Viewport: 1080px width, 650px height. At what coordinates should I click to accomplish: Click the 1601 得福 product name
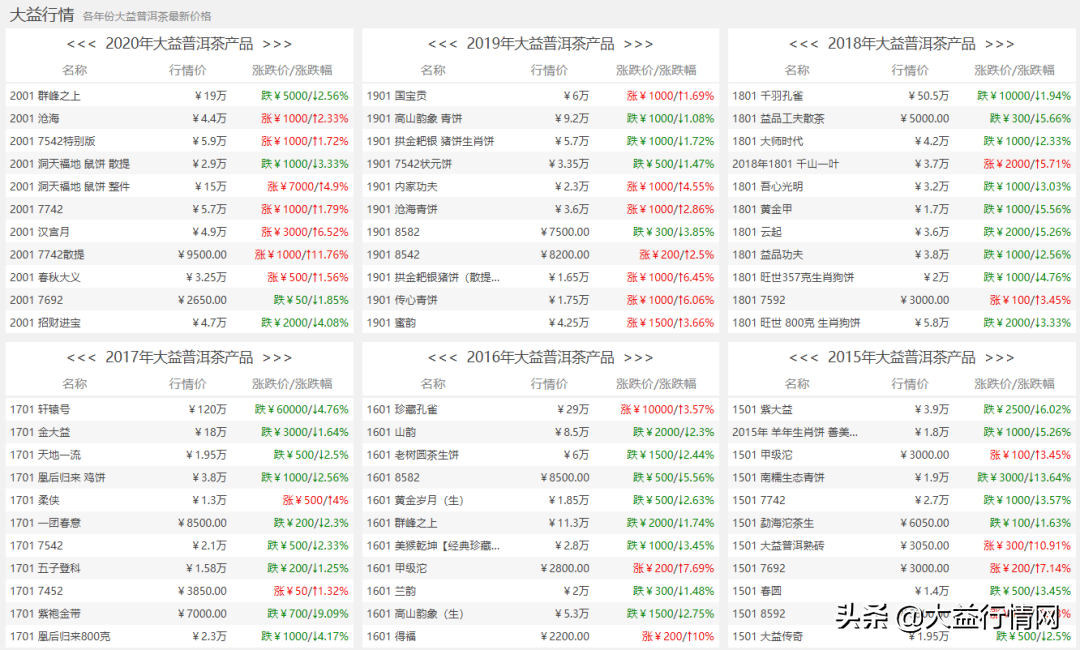pos(391,636)
